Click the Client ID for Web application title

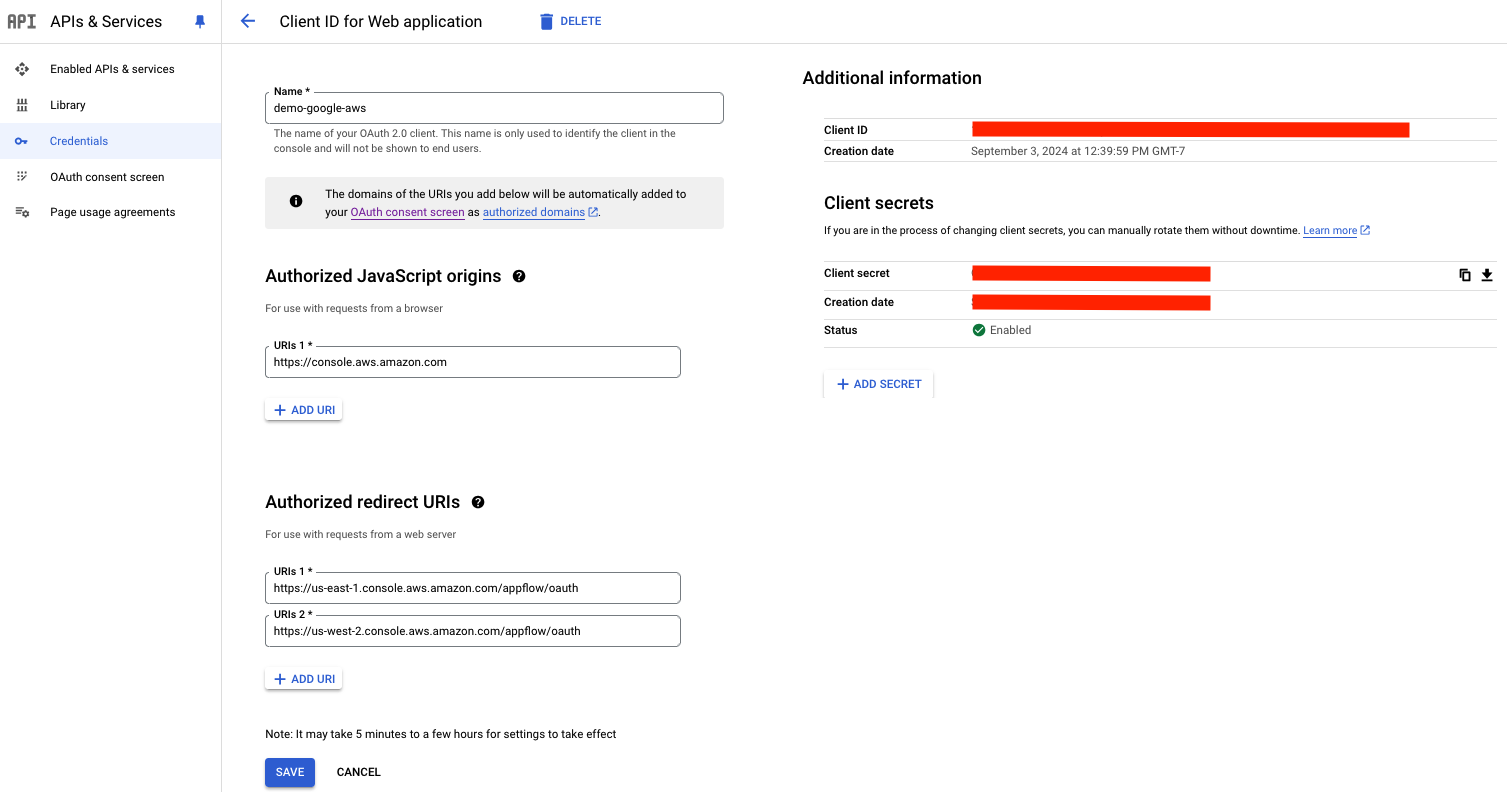point(381,21)
